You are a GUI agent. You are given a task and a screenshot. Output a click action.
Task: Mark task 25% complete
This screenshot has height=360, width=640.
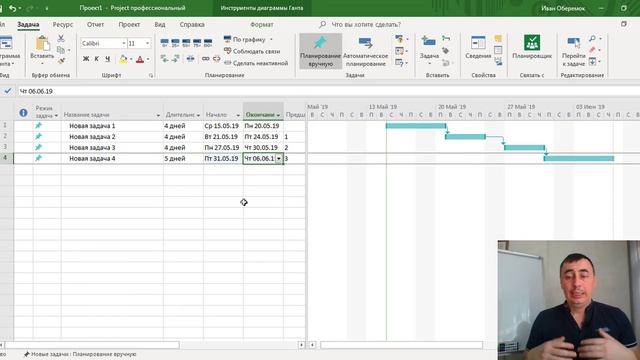(x=176, y=42)
